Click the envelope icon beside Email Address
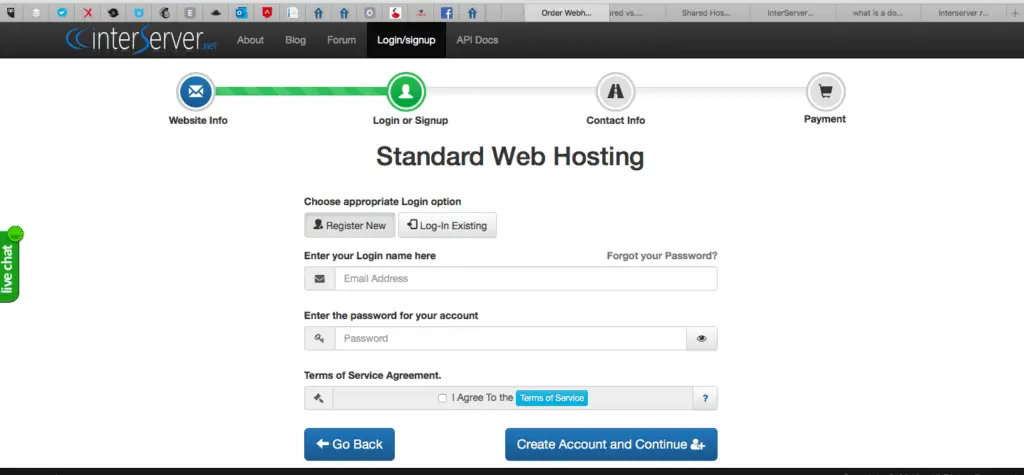 [319, 278]
